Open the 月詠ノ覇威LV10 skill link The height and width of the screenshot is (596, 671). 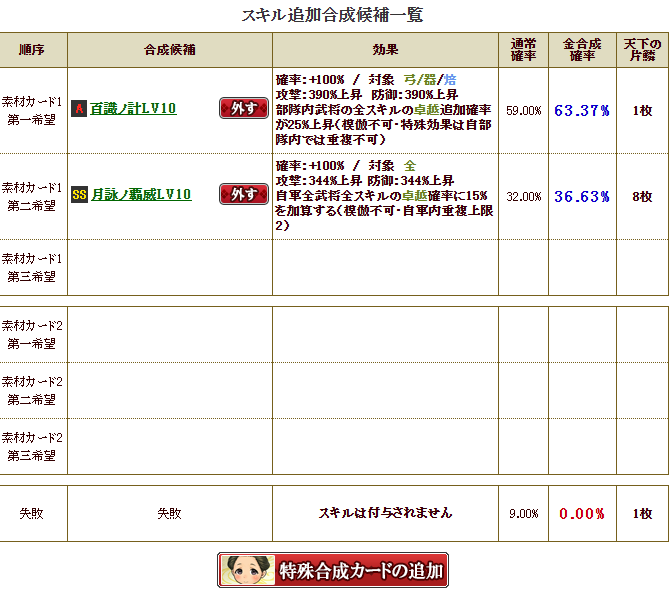pos(141,195)
